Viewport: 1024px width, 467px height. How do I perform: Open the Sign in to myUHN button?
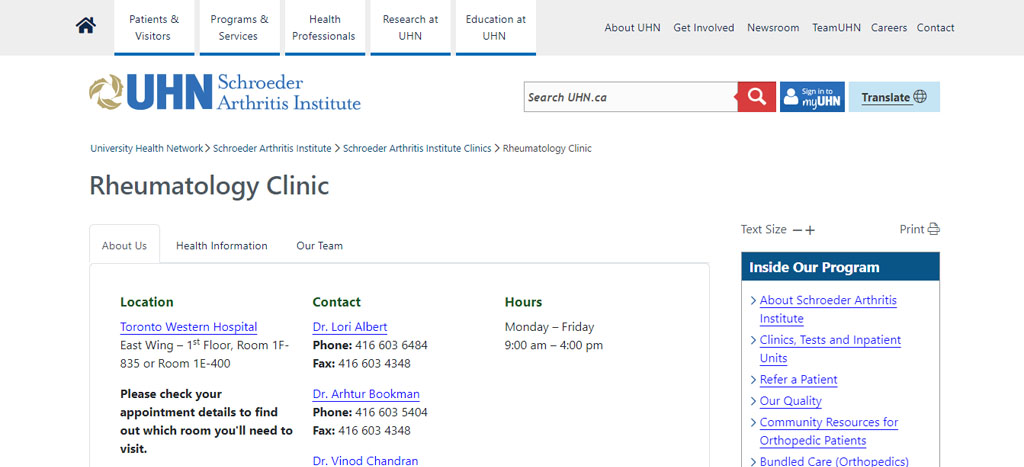(x=812, y=97)
